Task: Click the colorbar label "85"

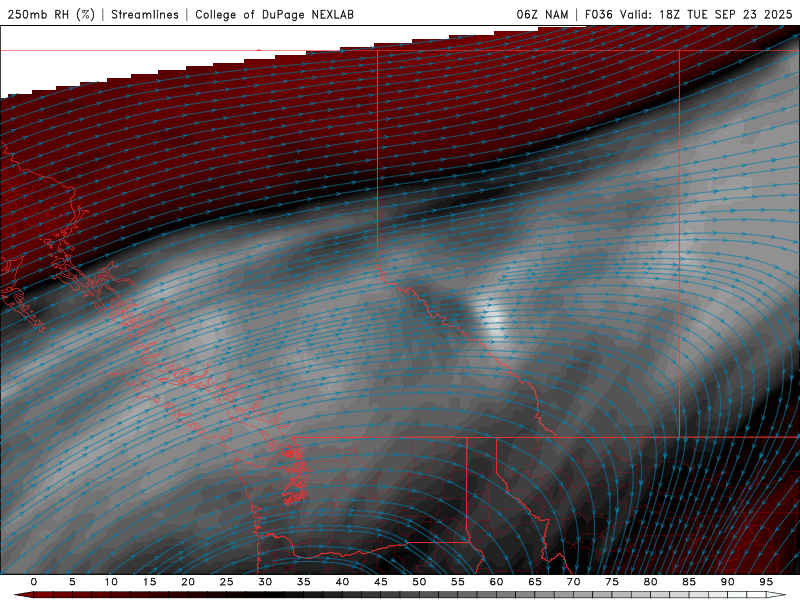Action: click(689, 582)
